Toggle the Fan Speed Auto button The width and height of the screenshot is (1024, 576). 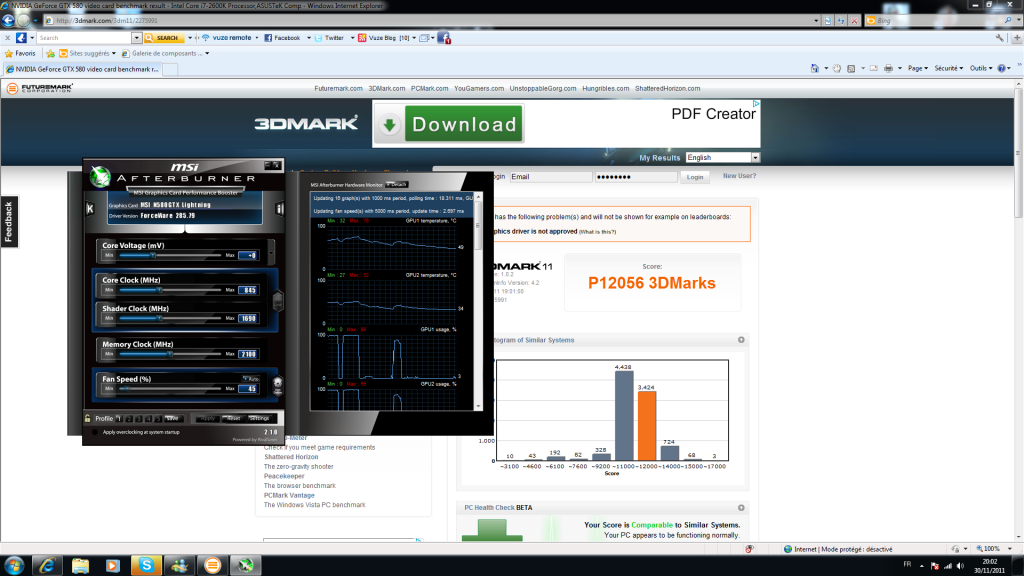tap(251, 379)
